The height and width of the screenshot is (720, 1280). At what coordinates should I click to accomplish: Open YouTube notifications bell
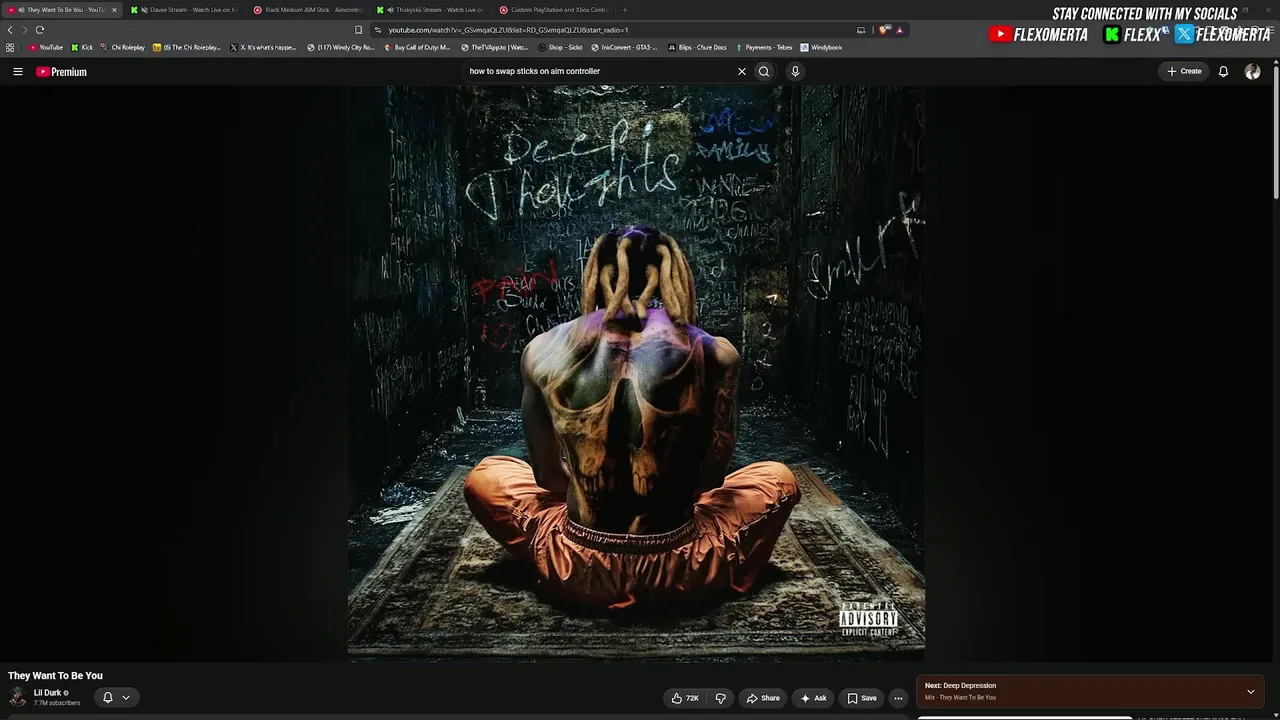[1223, 72]
